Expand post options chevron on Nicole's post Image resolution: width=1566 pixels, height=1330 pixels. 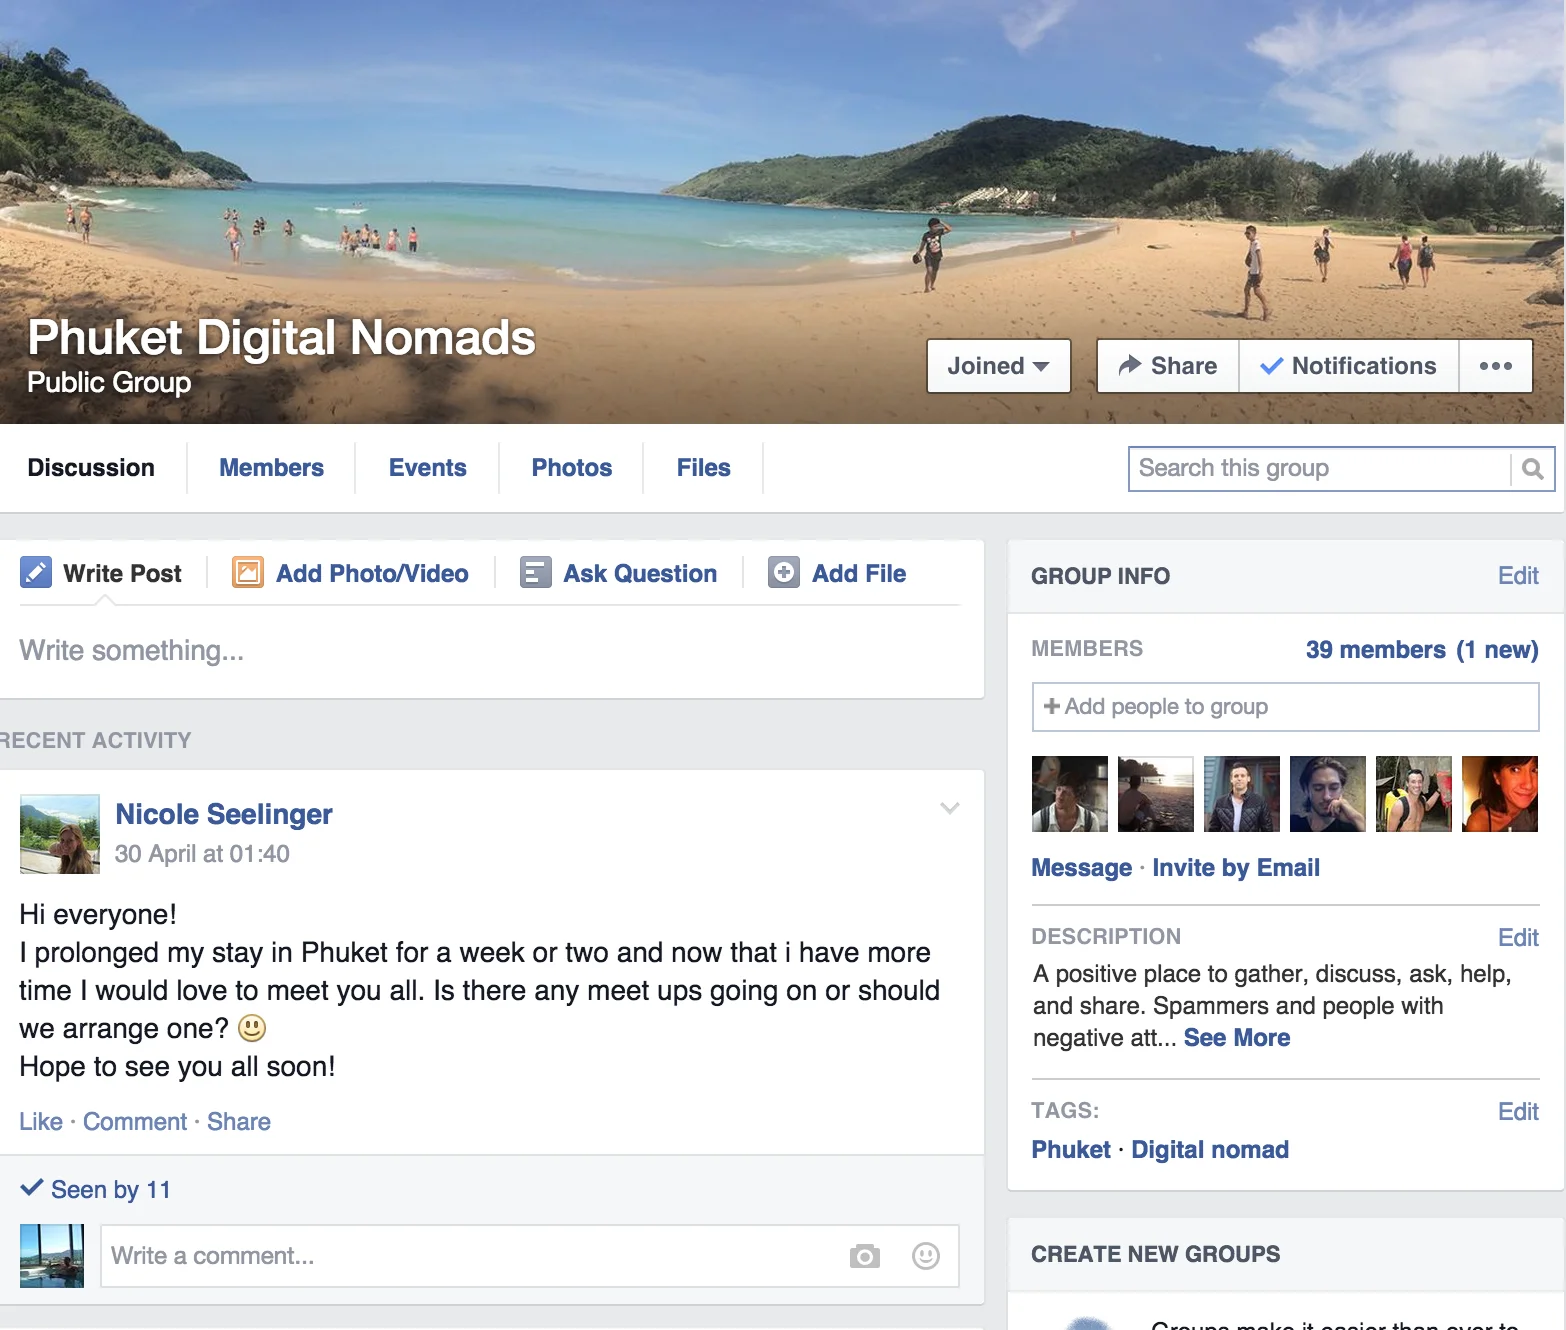950,808
